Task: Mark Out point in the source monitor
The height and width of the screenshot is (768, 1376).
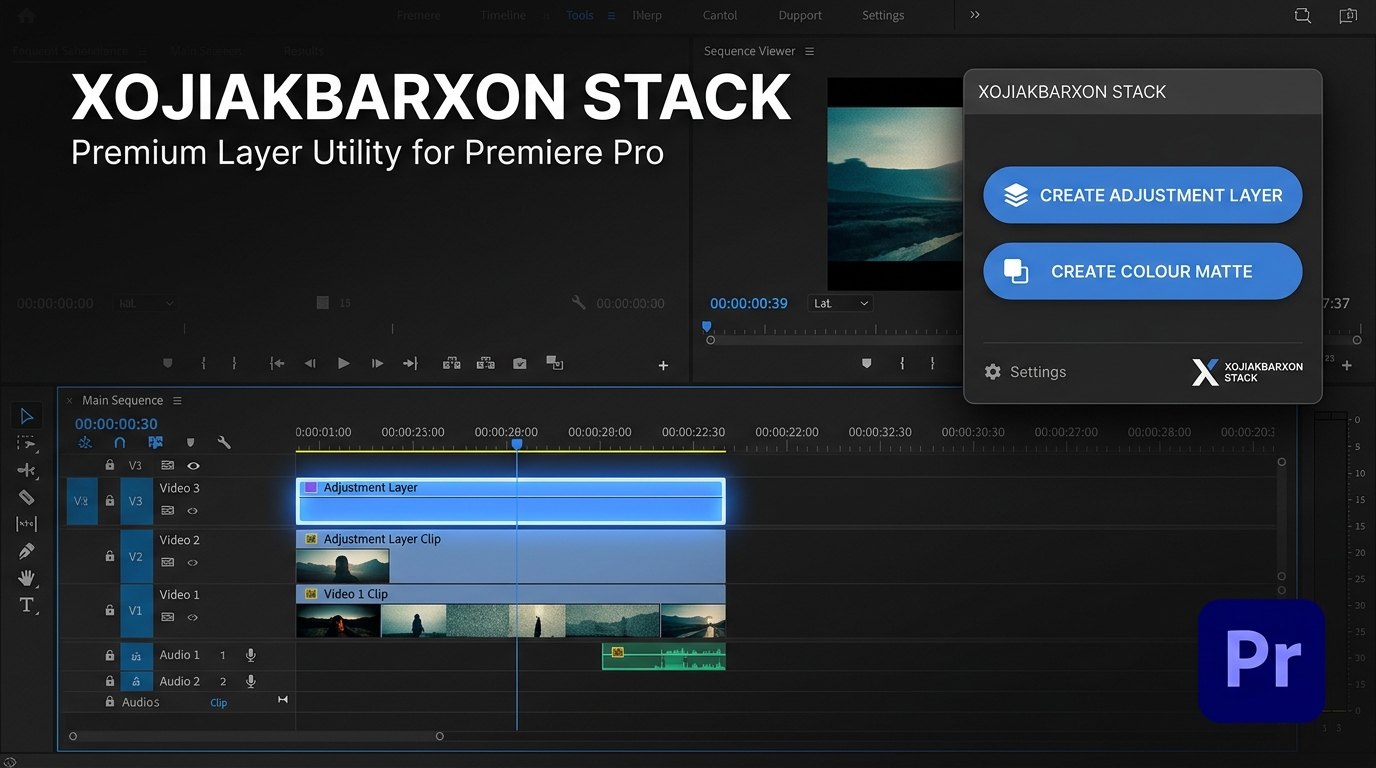Action: click(x=235, y=364)
